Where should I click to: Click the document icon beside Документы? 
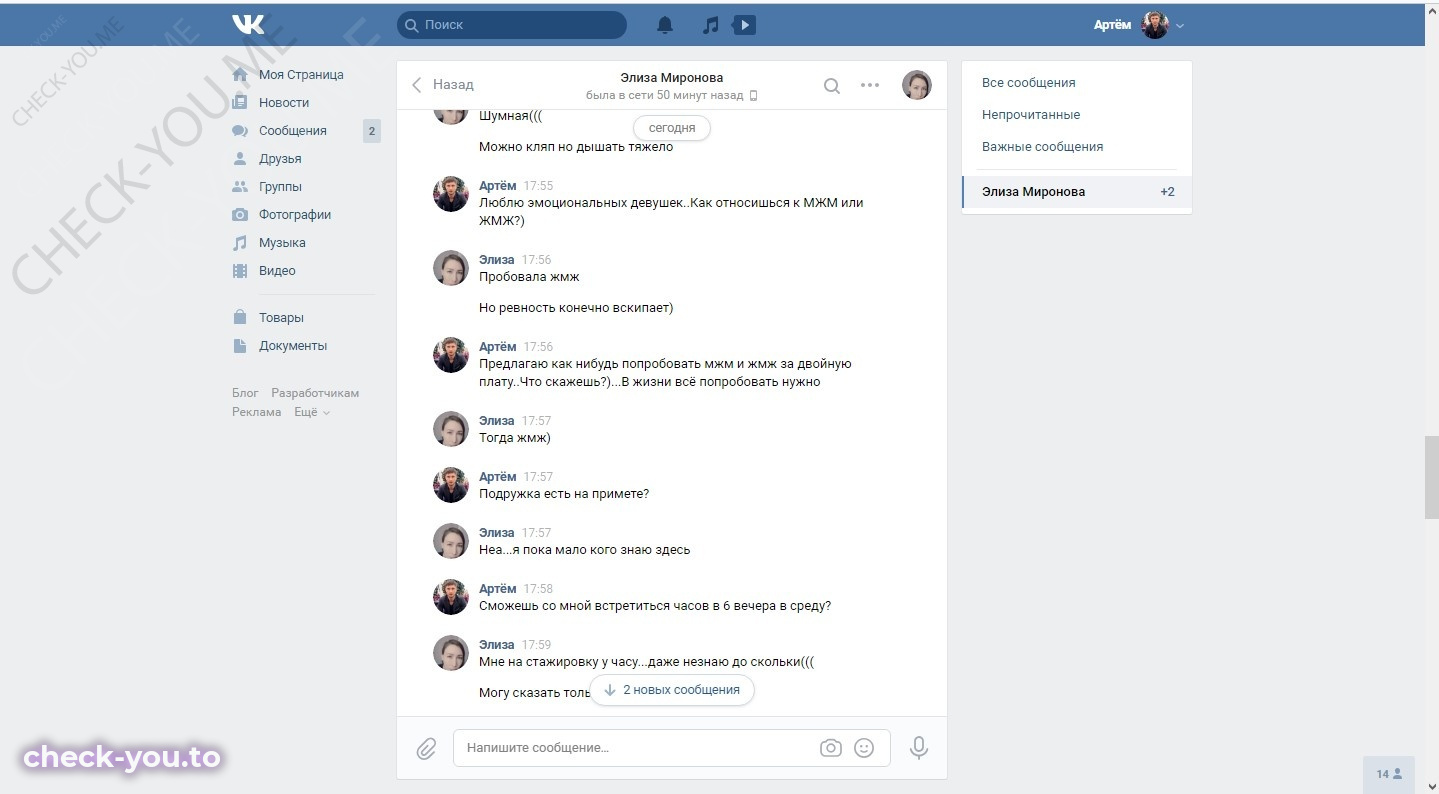coord(240,346)
